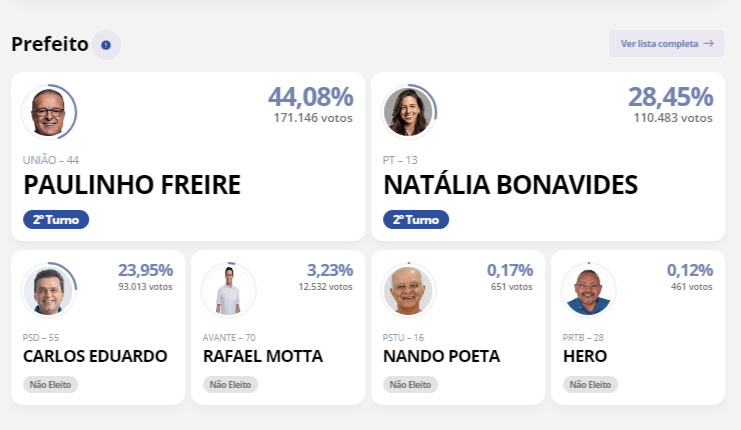Click Paulinho Freire's candidate photo
The width and height of the screenshot is (741, 430).
[x=47, y=112]
